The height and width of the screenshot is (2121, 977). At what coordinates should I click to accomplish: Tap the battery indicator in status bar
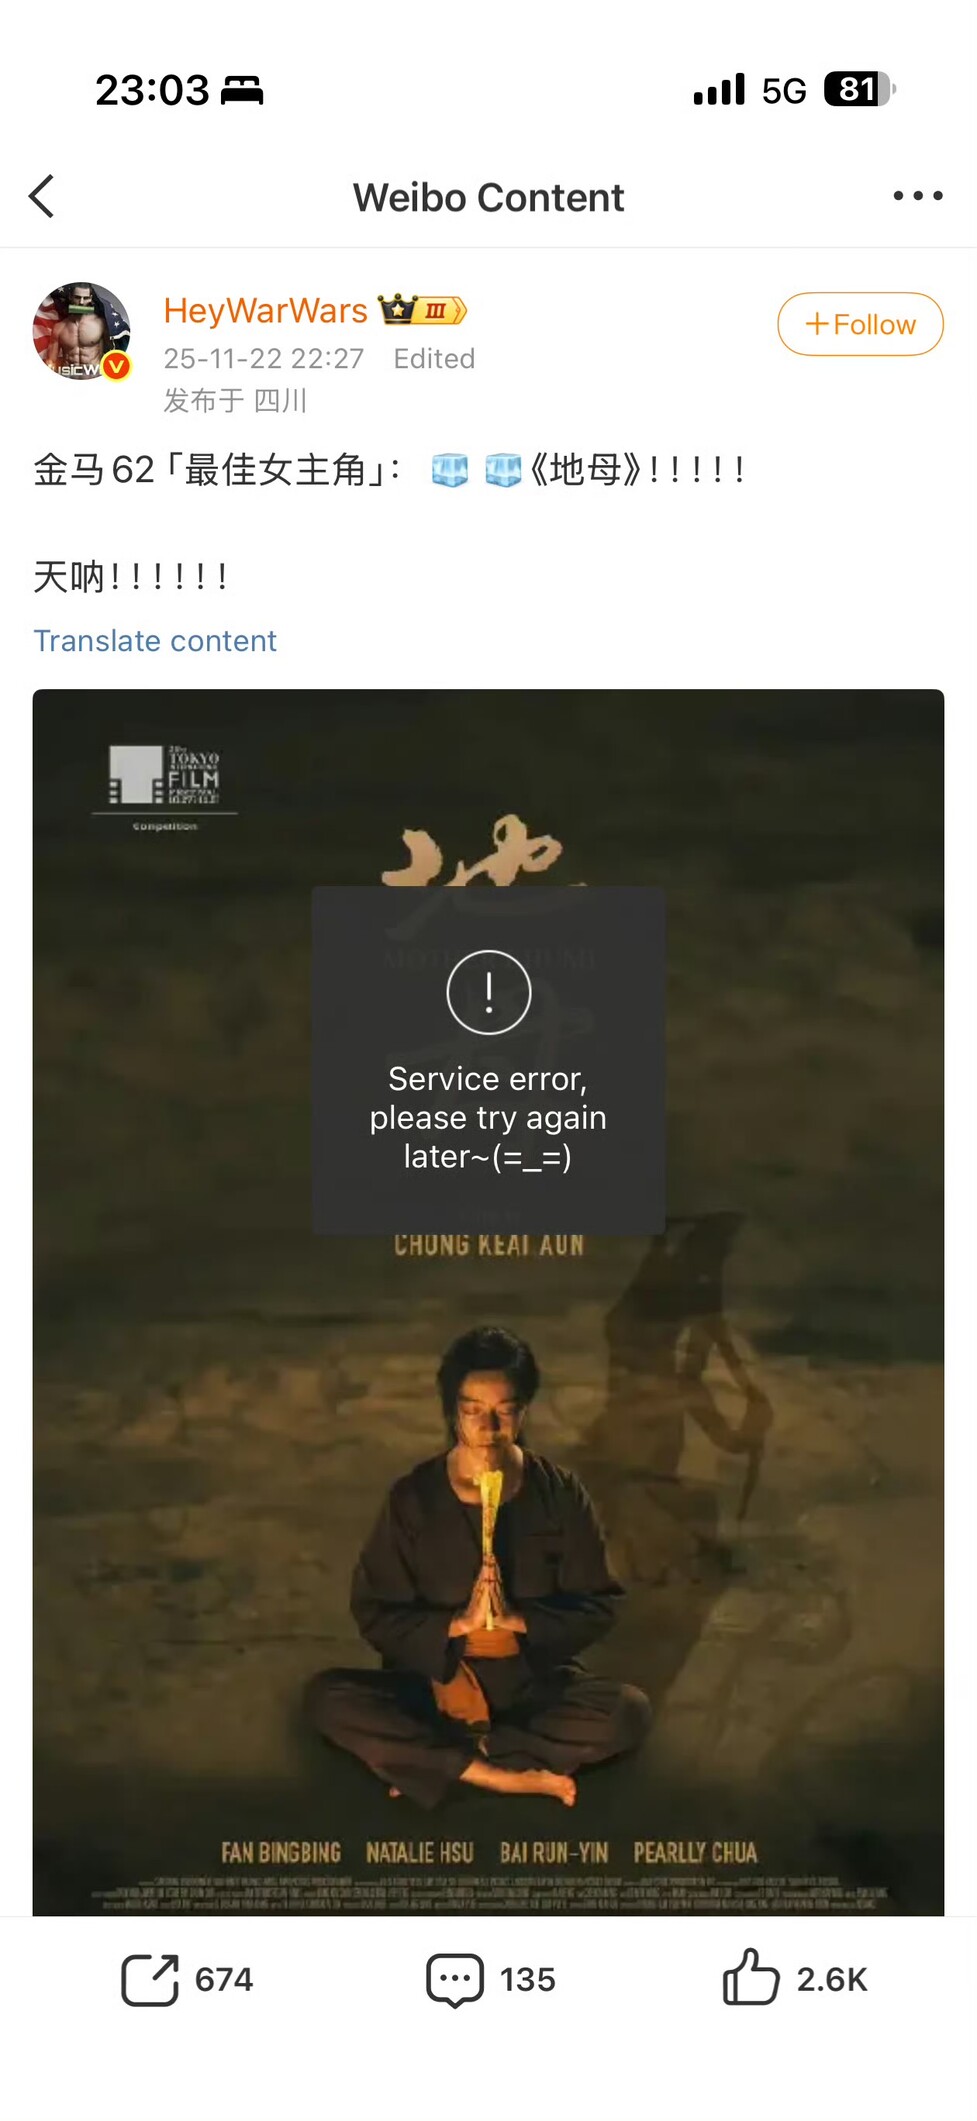point(860,89)
